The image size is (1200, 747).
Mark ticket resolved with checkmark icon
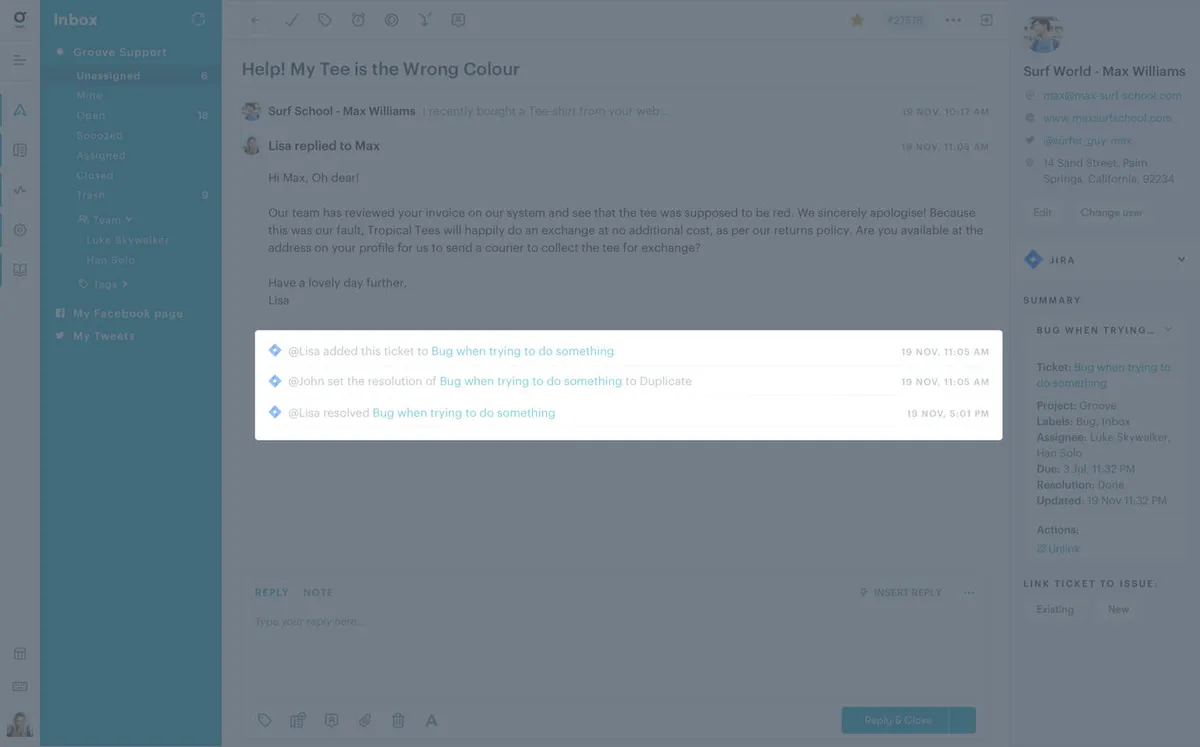[291, 20]
